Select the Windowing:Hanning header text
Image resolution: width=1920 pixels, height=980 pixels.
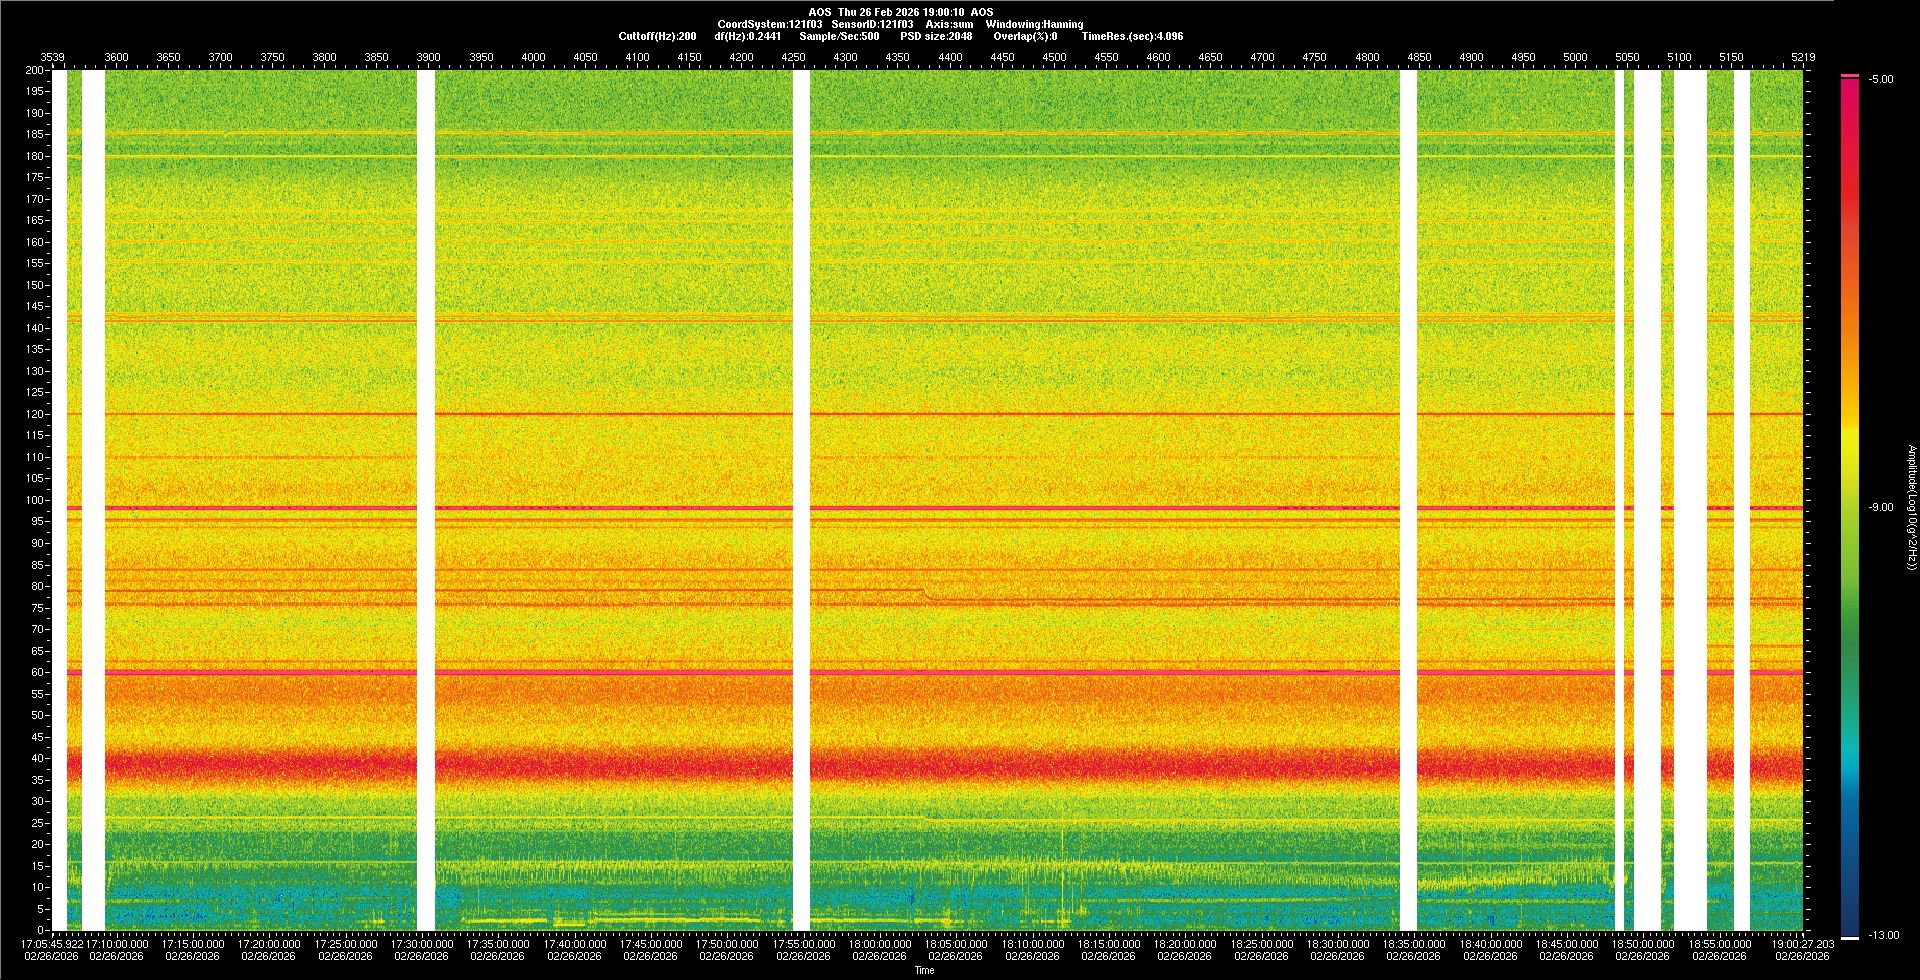(x=1034, y=24)
